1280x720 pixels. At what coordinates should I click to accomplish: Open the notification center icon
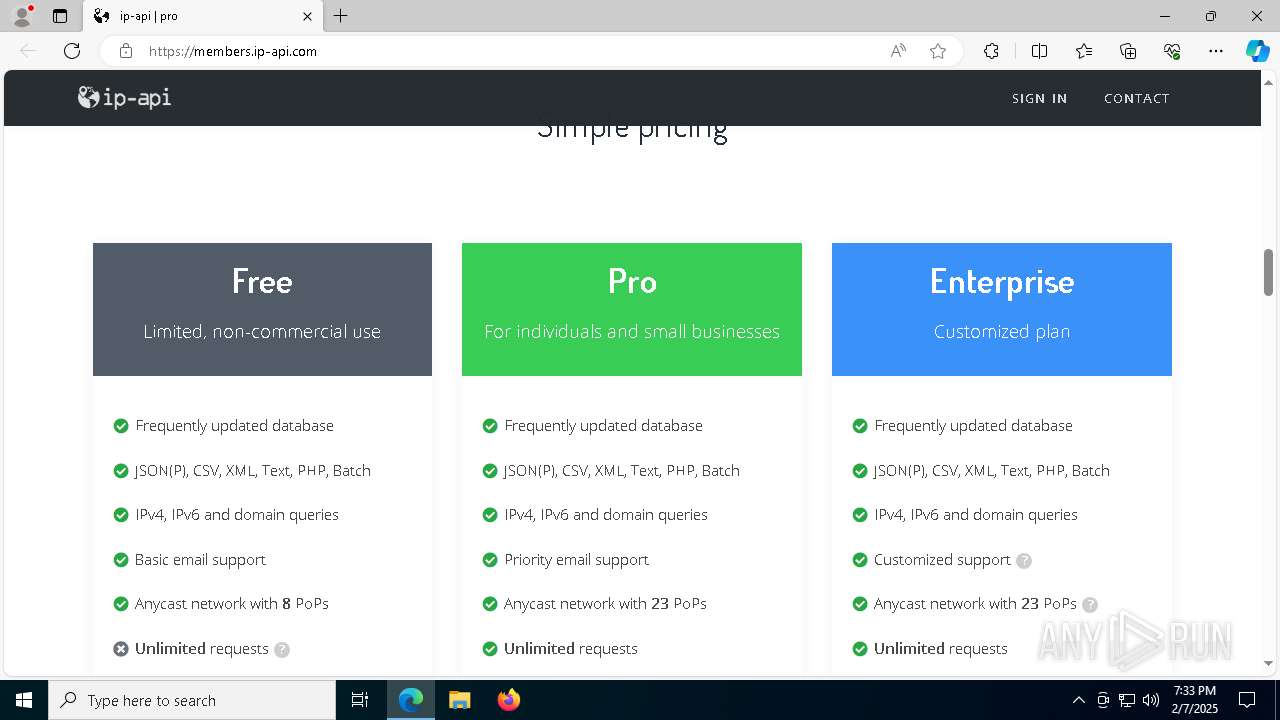coord(1247,700)
